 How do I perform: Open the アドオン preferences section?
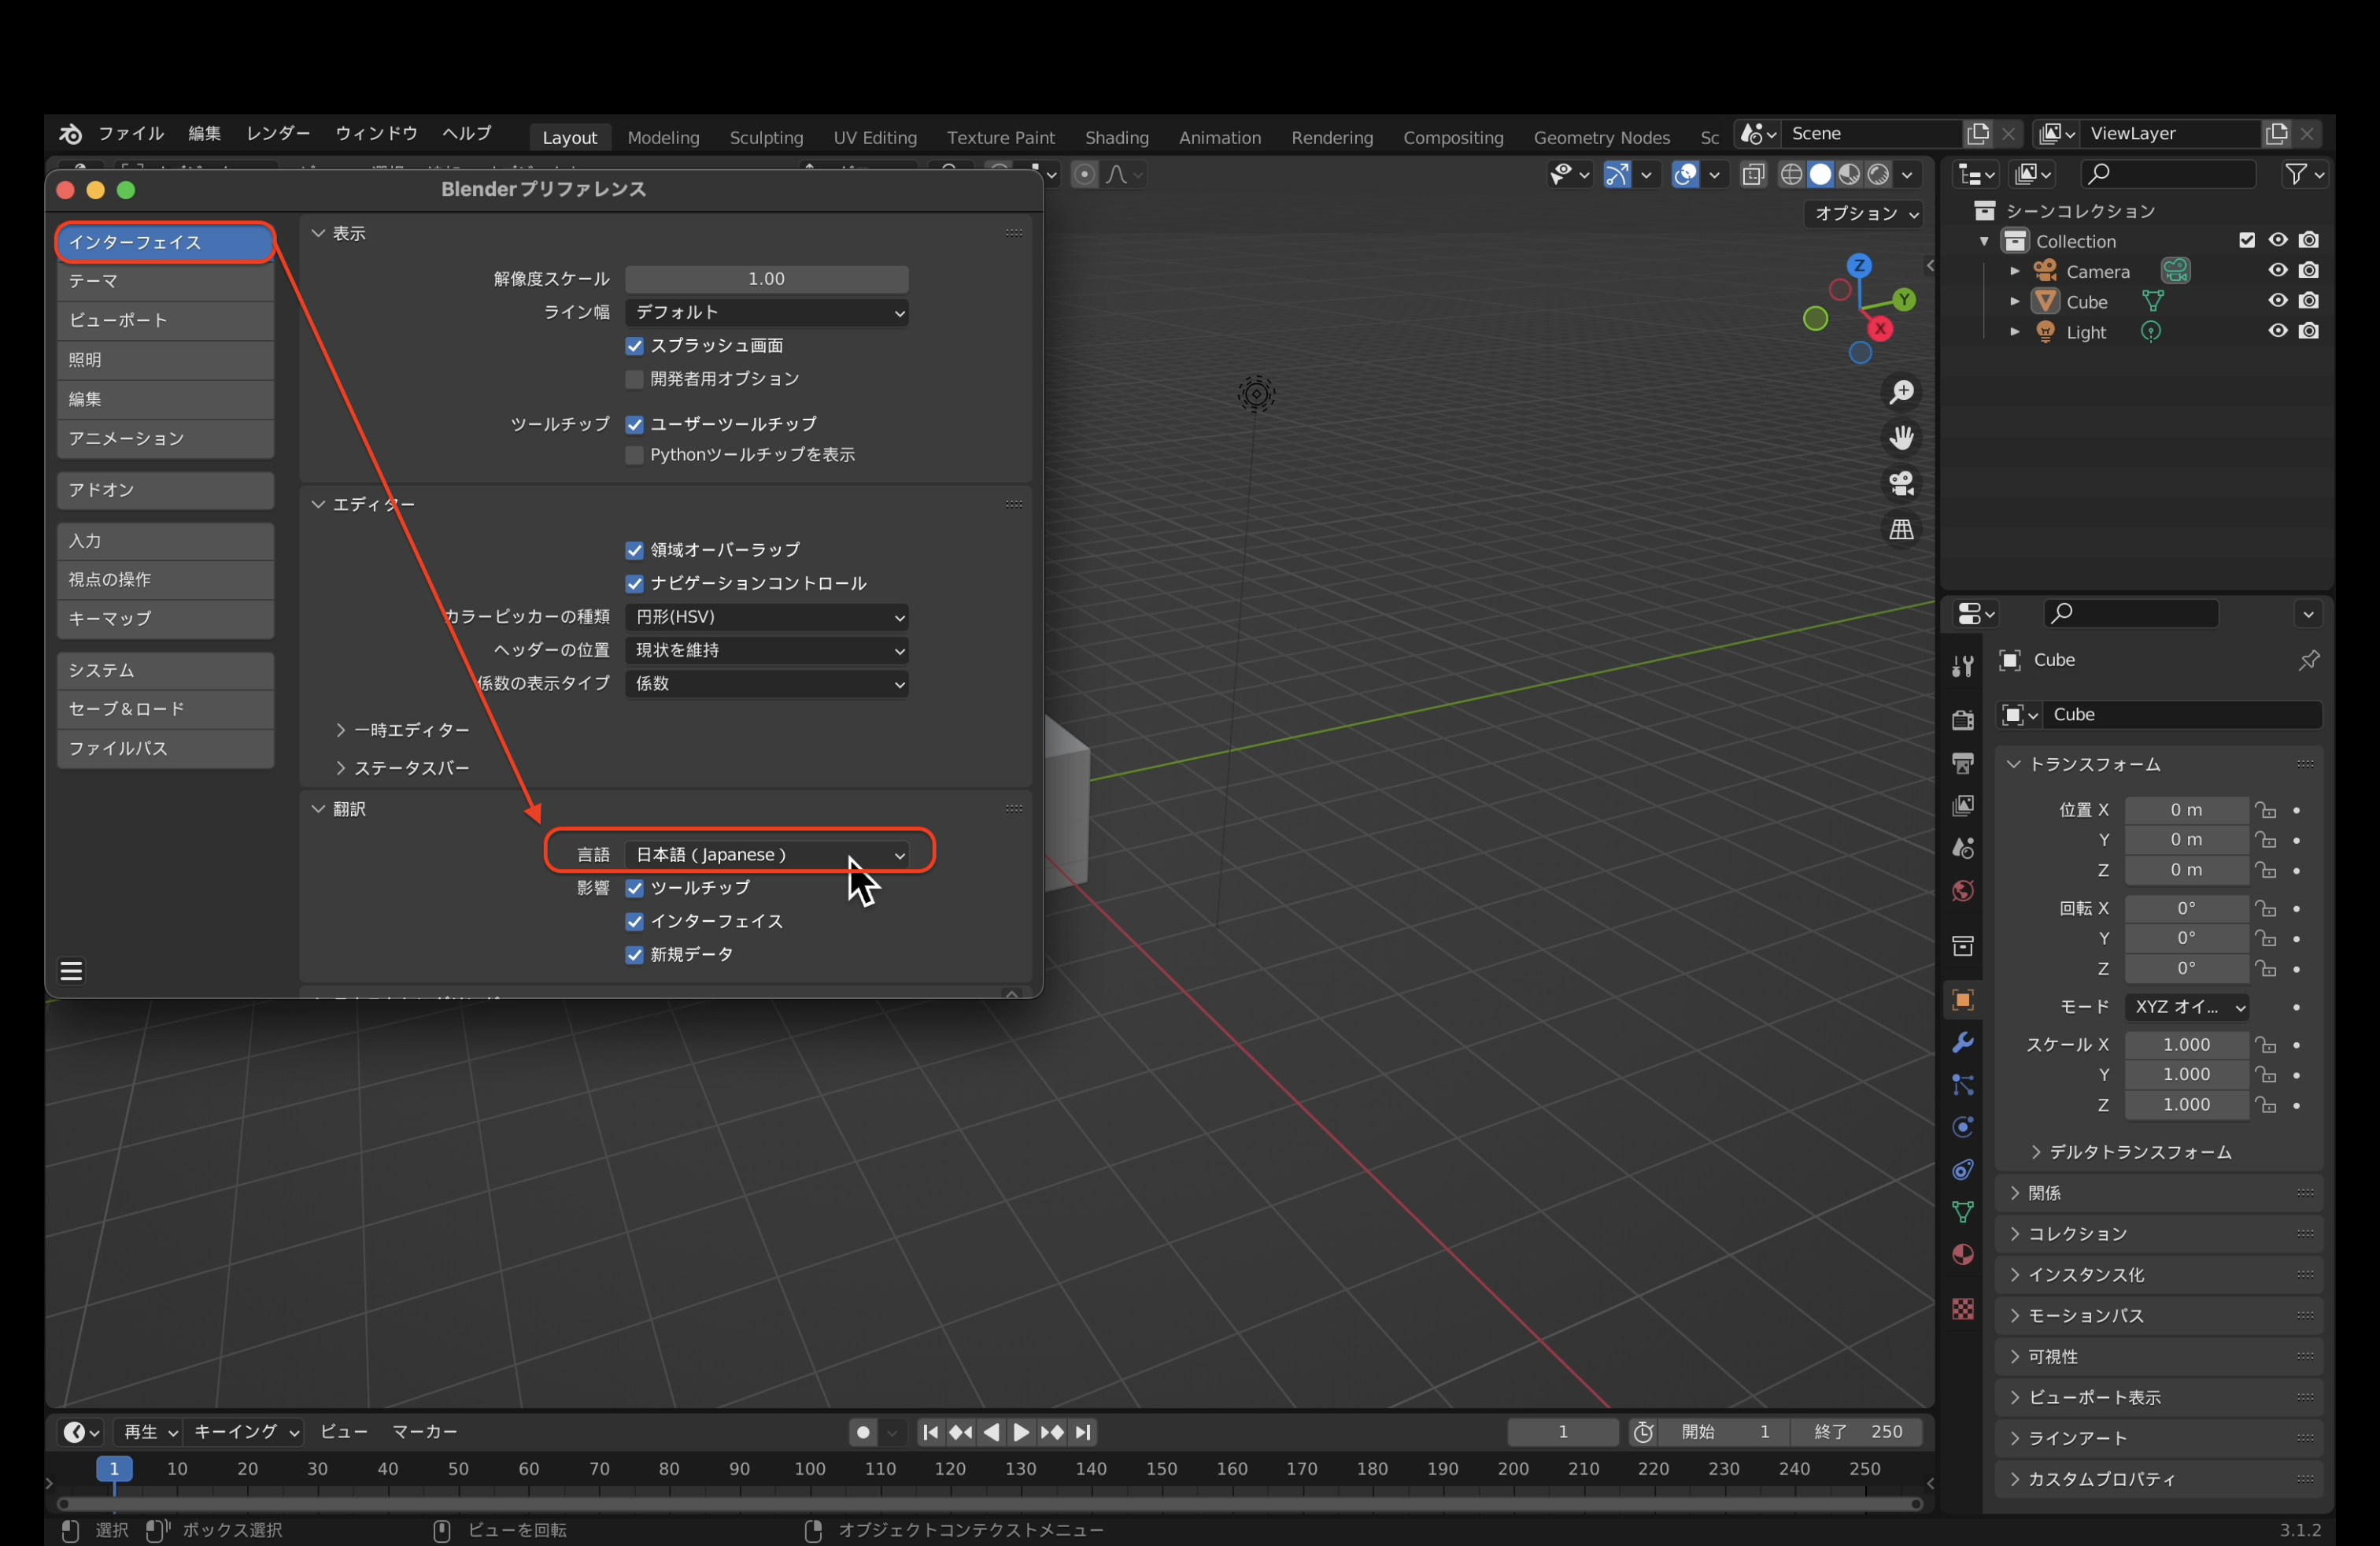click(166, 490)
